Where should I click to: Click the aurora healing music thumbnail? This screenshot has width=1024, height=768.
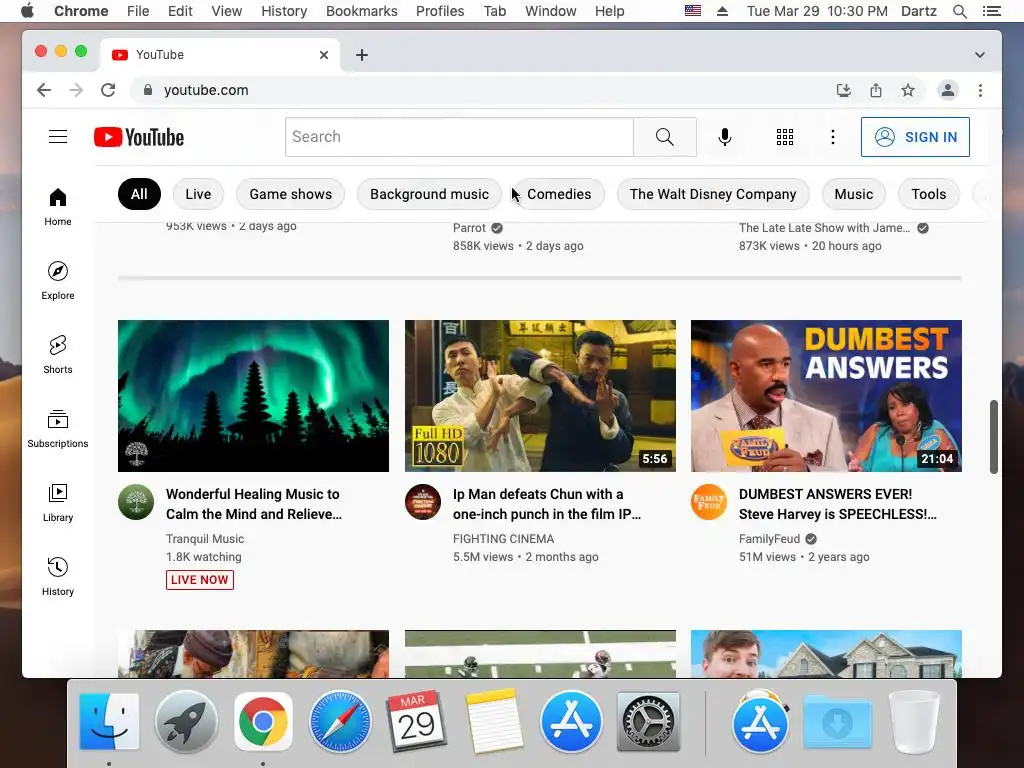(x=253, y=396)
